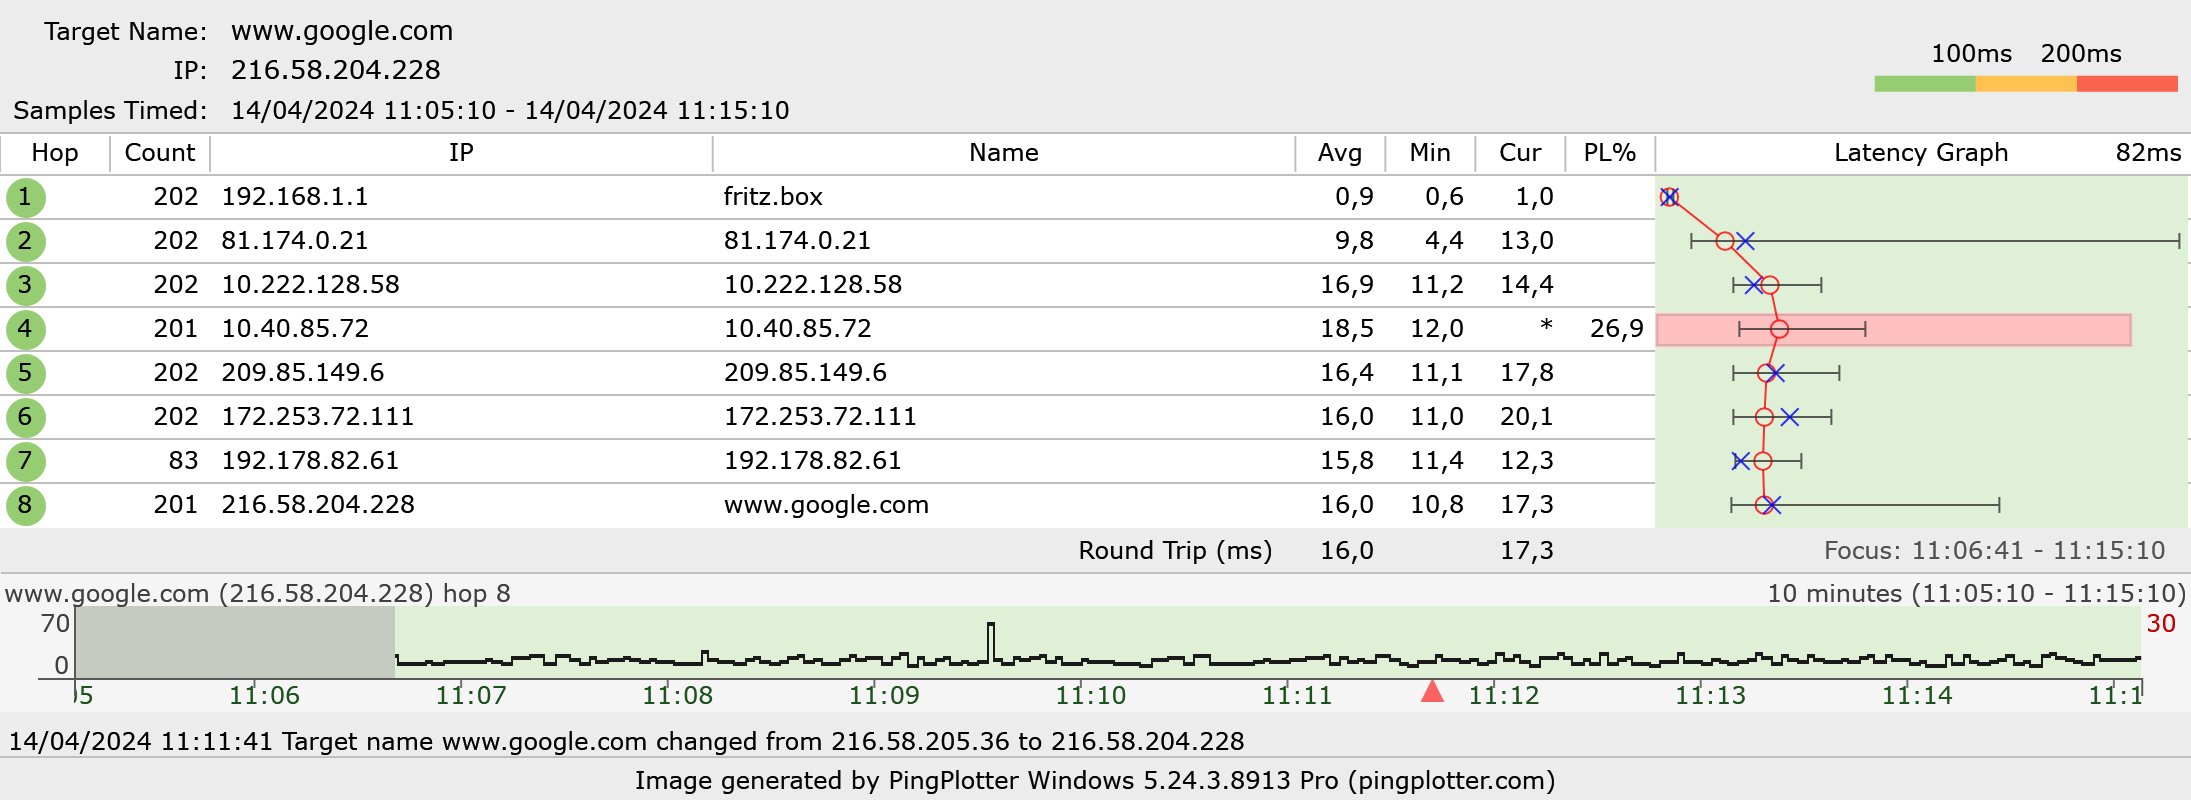2191x800 pixels.
Task: Click the hop 3 green circle
Action: pos(25,285)
